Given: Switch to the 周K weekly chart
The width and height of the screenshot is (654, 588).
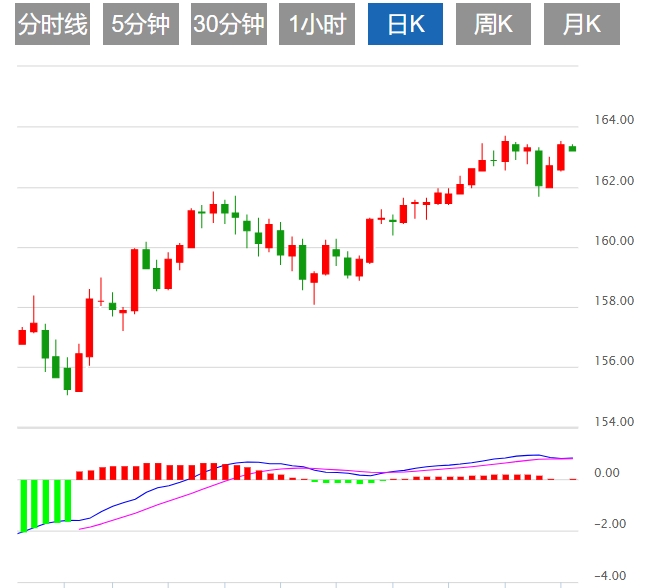Looking at the screenshot, I should tap(493, 25).
